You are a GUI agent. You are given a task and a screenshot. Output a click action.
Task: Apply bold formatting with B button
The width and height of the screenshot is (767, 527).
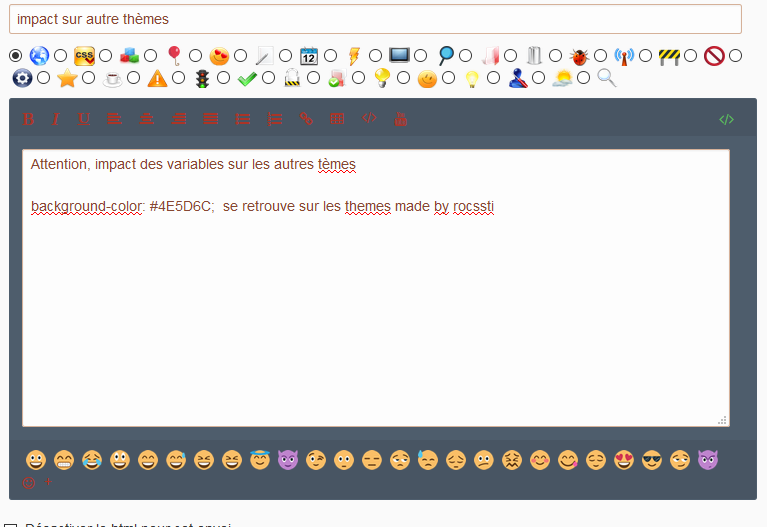(28, 119)
